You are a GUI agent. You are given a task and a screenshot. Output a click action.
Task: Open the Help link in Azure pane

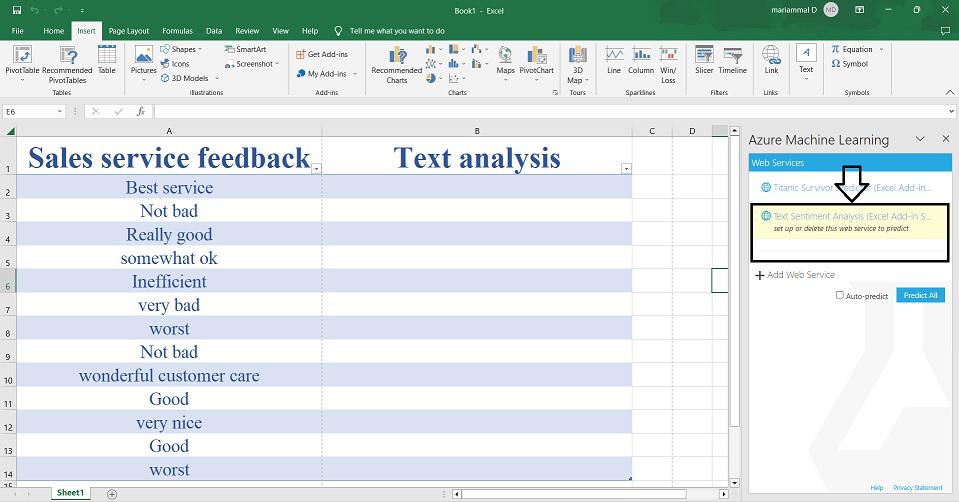877,488
